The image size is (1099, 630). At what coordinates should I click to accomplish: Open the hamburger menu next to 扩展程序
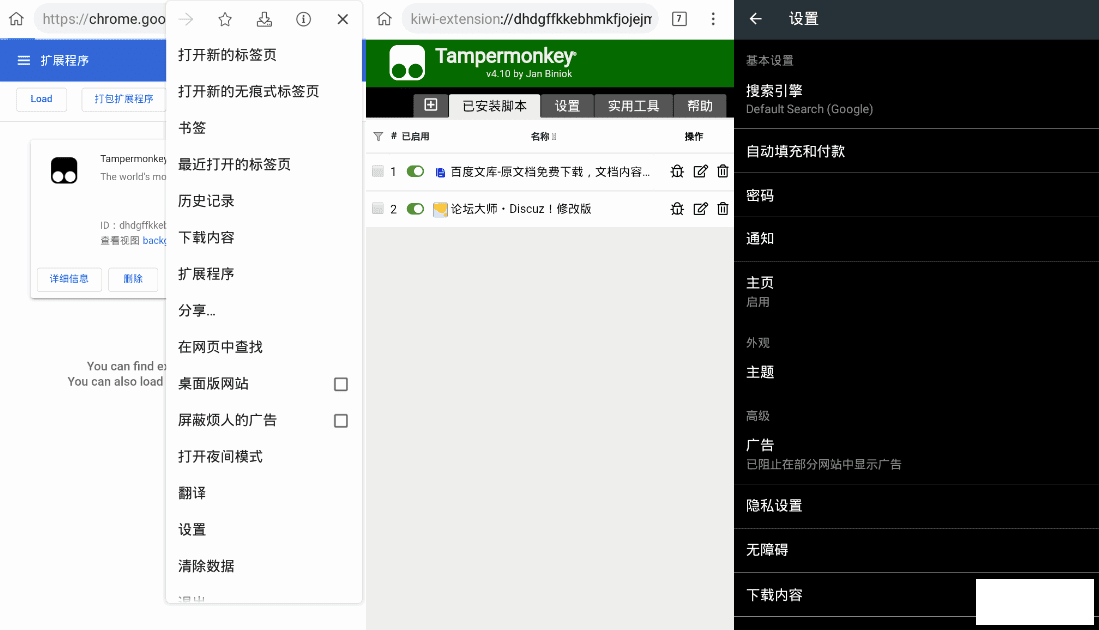click(x=24, y=60)
